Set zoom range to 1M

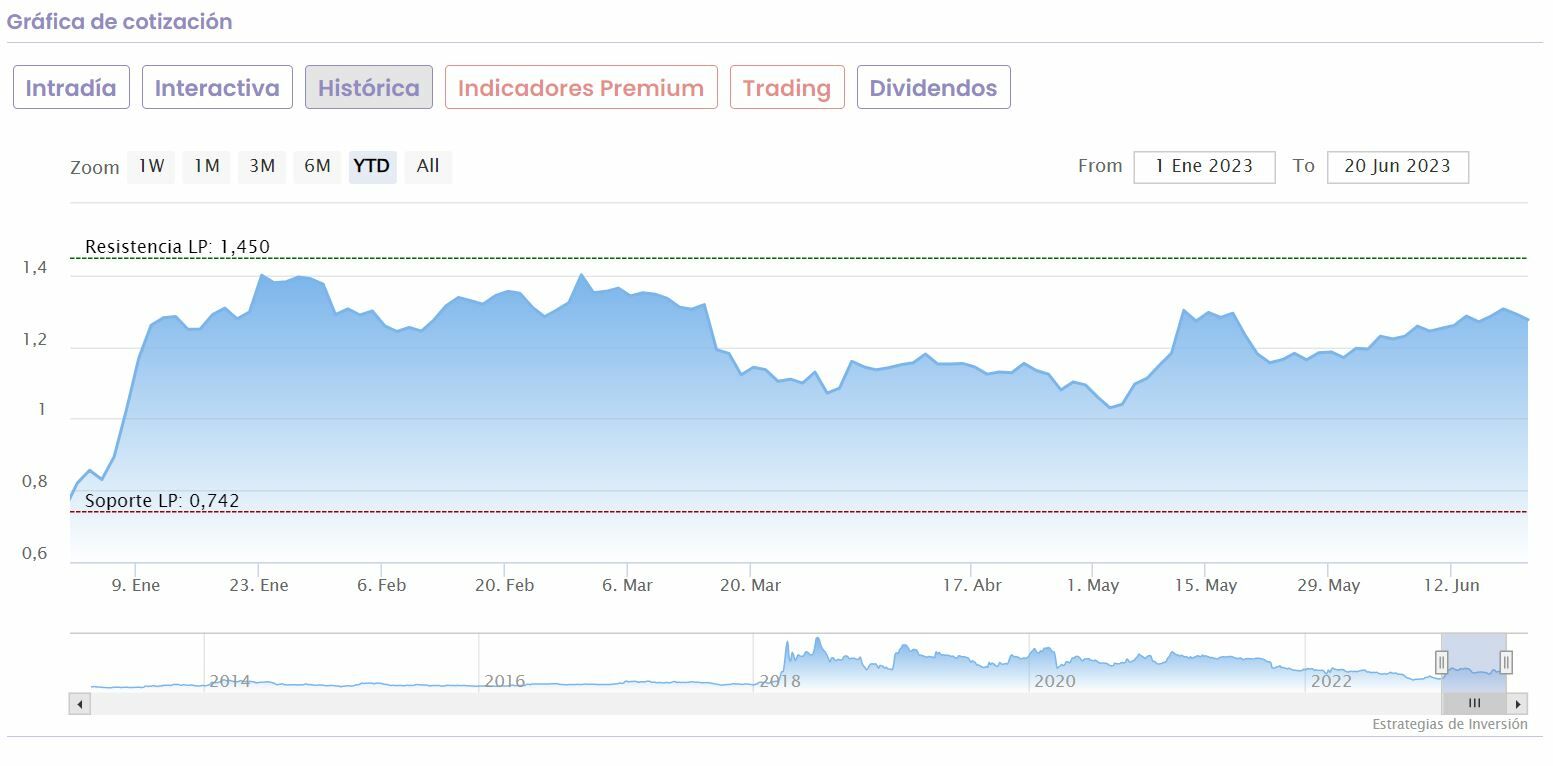[x=207, y=167]
